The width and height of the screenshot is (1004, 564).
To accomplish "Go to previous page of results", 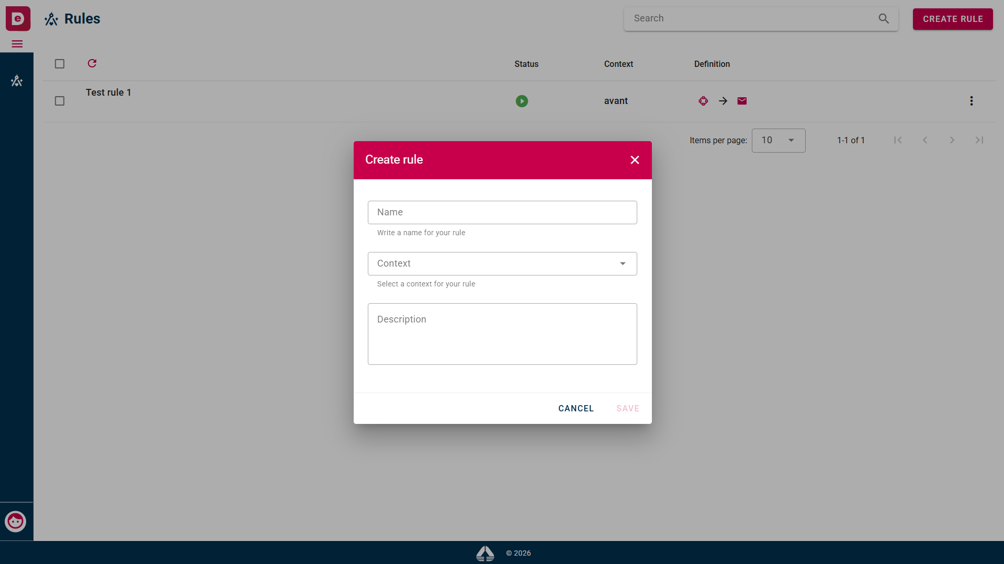I will [925, 140].
